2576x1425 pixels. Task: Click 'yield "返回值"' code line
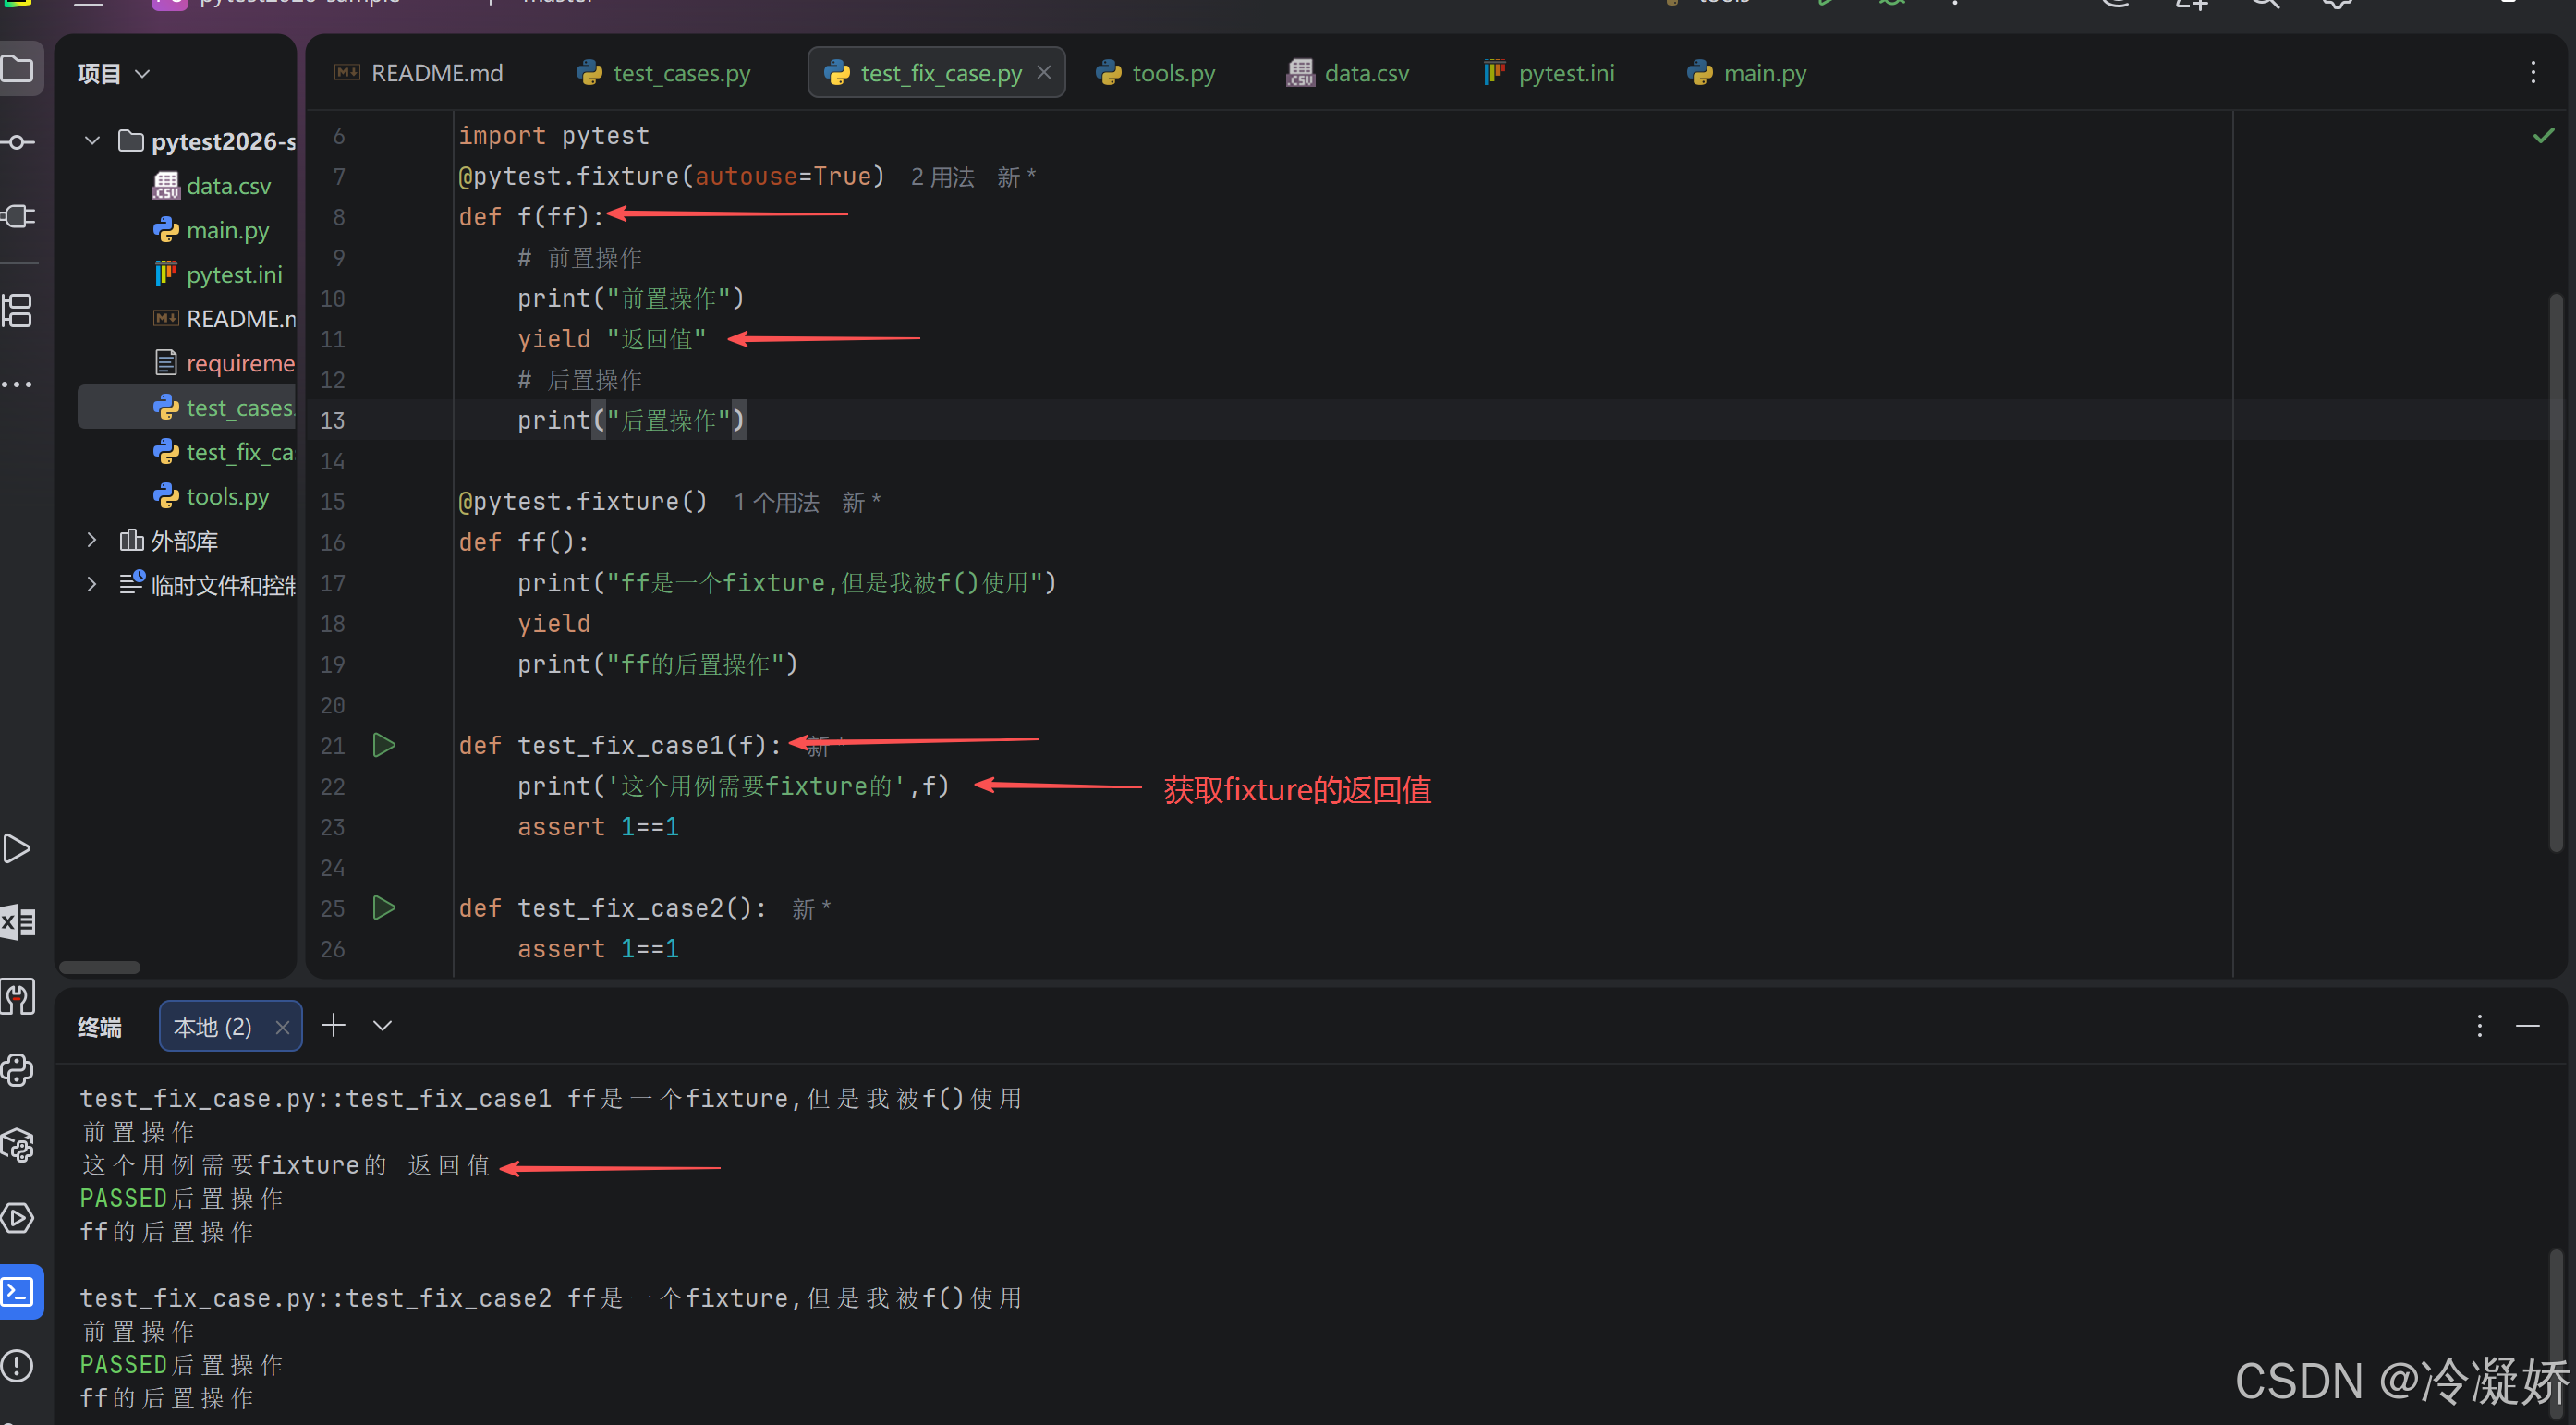[x=612, y=339]
